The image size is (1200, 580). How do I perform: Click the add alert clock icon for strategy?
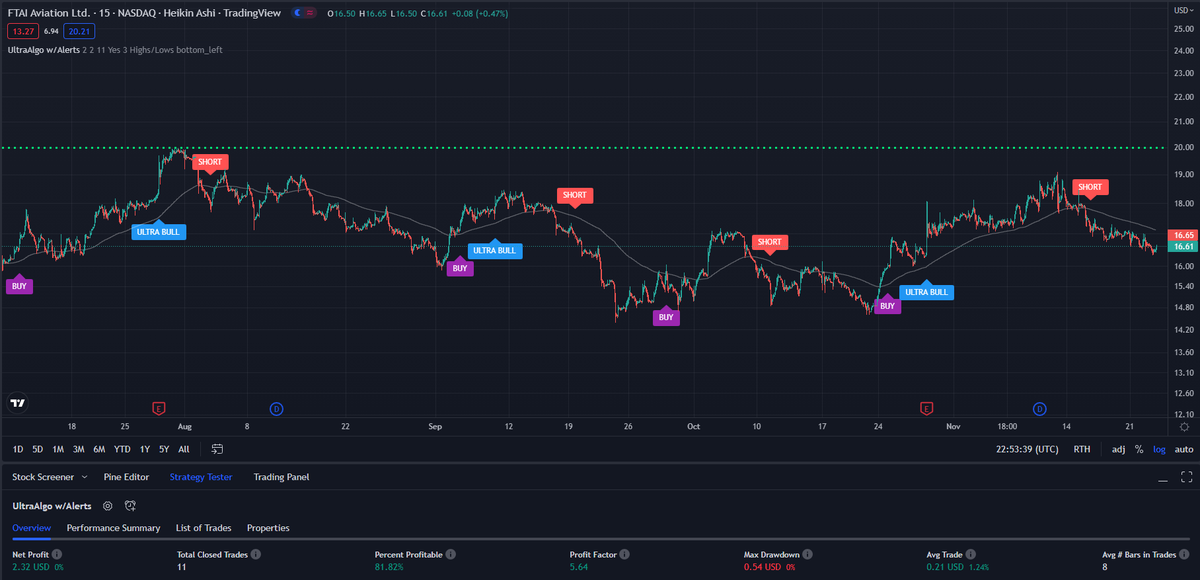point(130,506)
